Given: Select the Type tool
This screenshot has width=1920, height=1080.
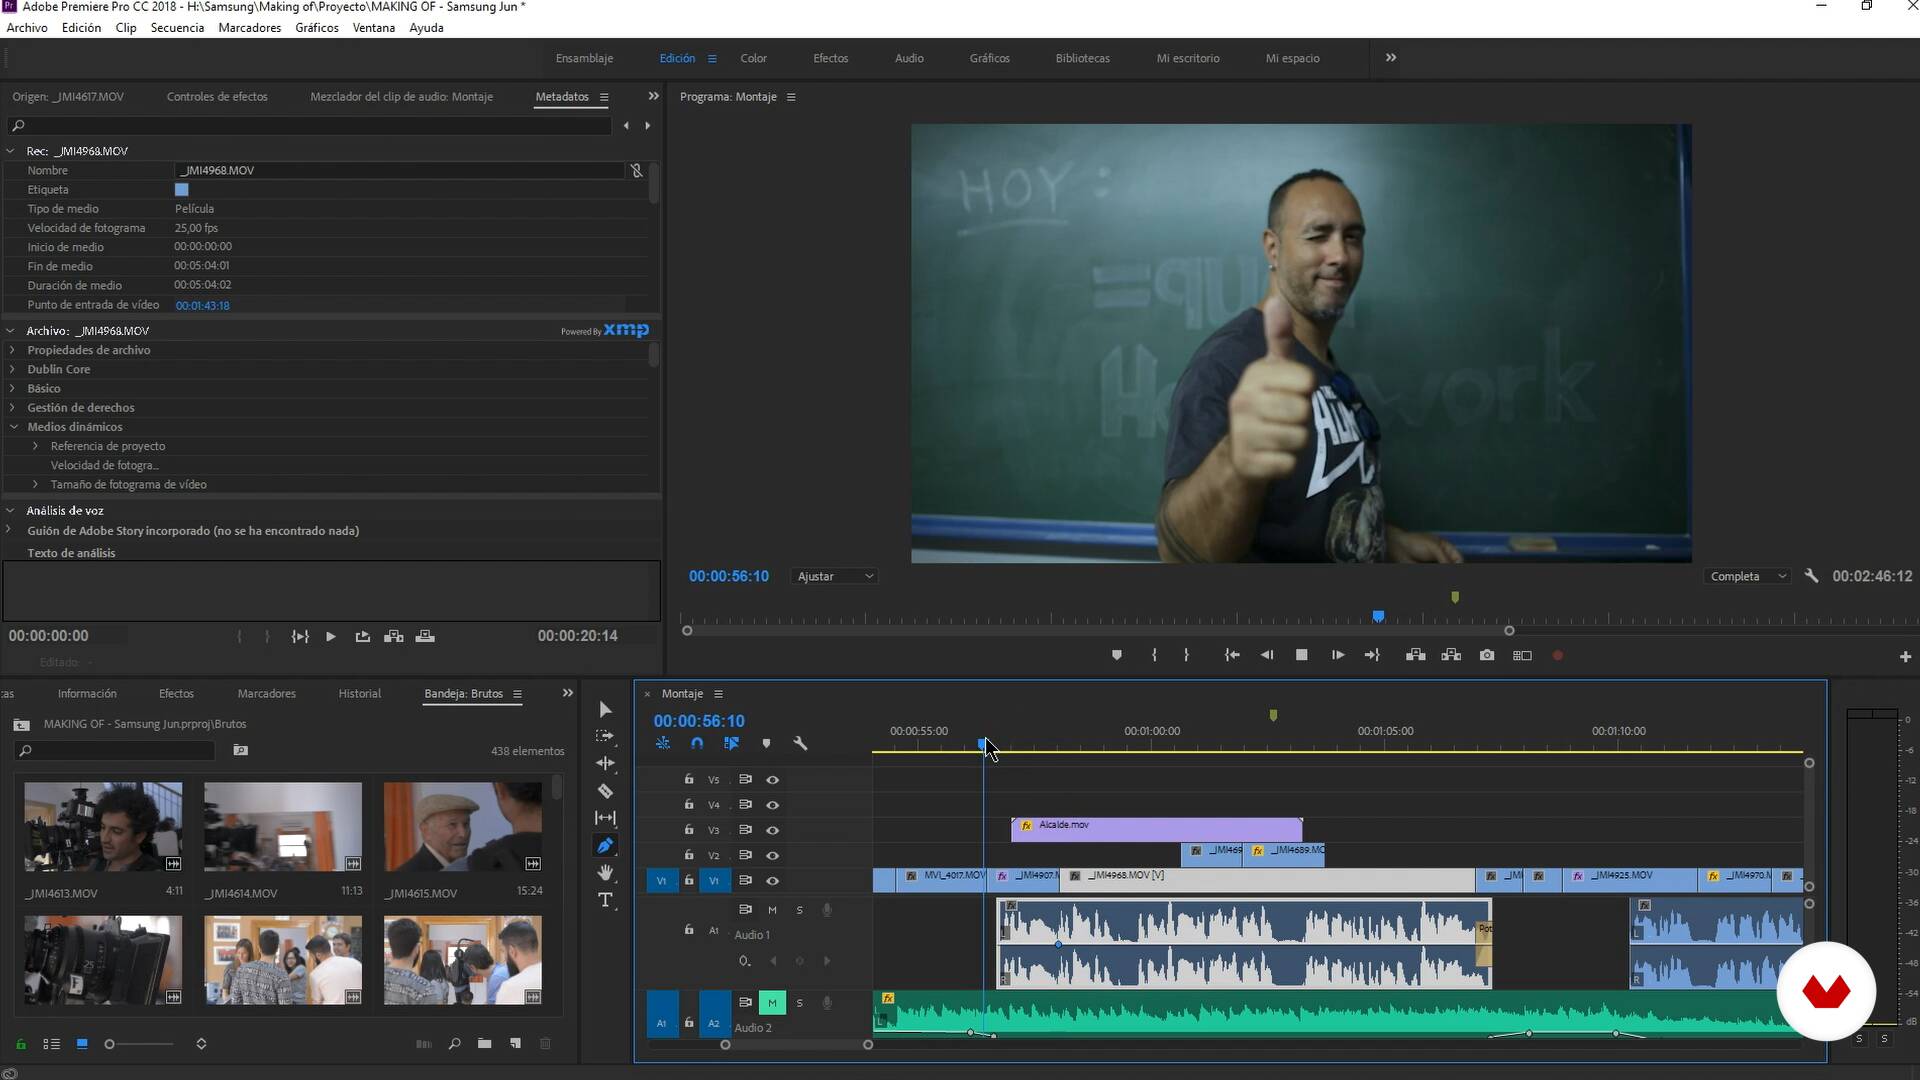Looking at the screenshot, I should click(x=605, y=900).
